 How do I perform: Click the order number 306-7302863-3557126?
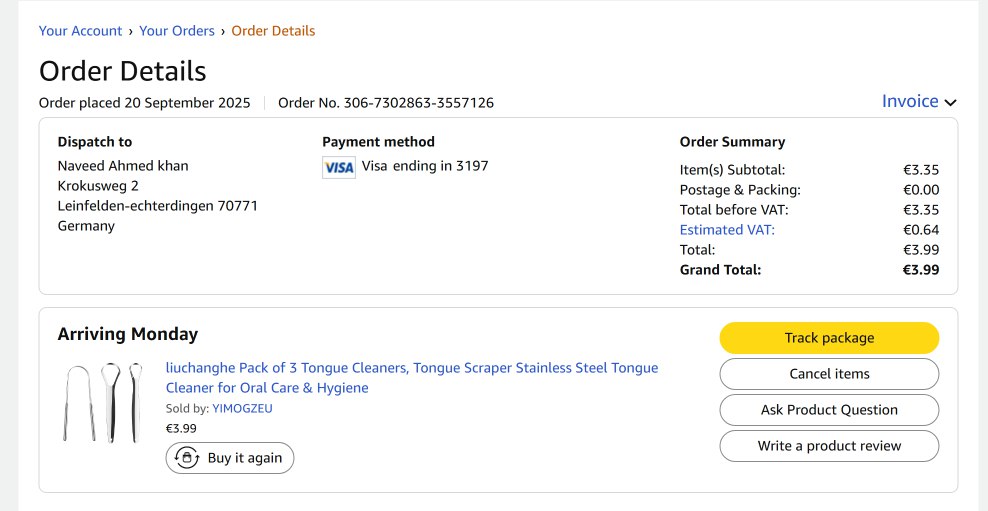(418, 103)
